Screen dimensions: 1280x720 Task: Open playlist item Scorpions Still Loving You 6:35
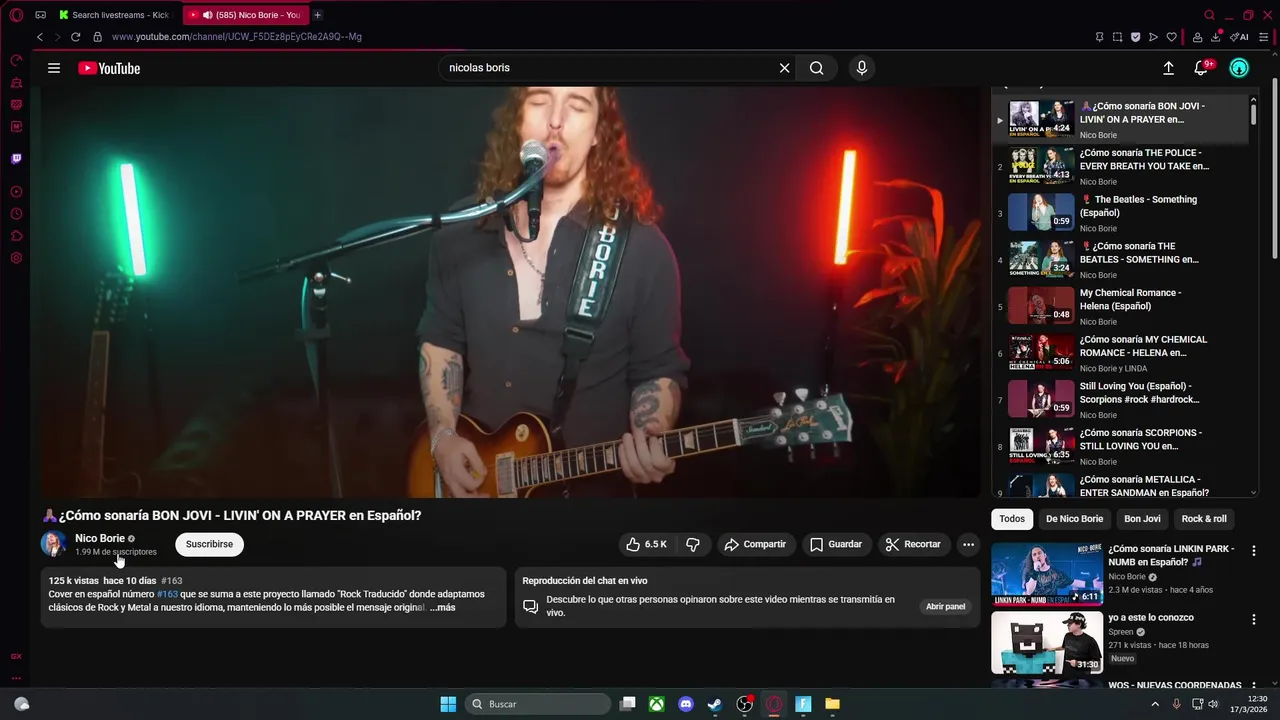[1120, 446]
